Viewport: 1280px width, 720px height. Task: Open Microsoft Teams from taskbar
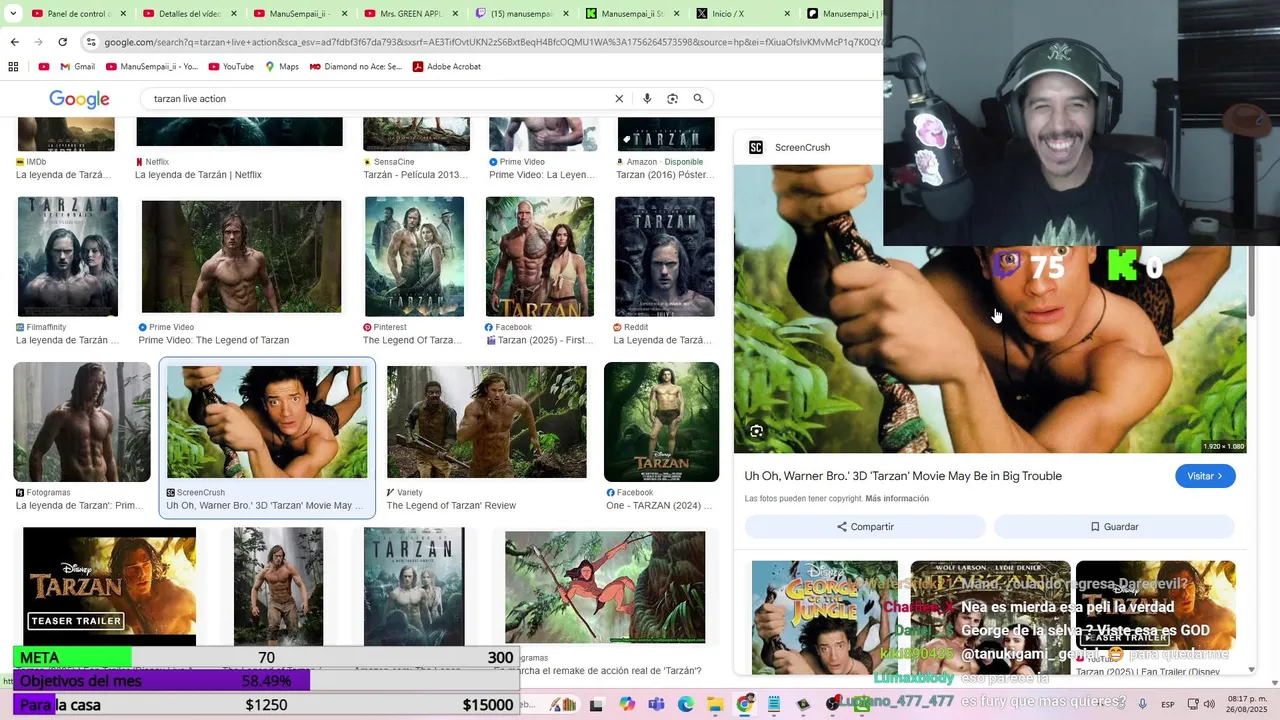656,704
